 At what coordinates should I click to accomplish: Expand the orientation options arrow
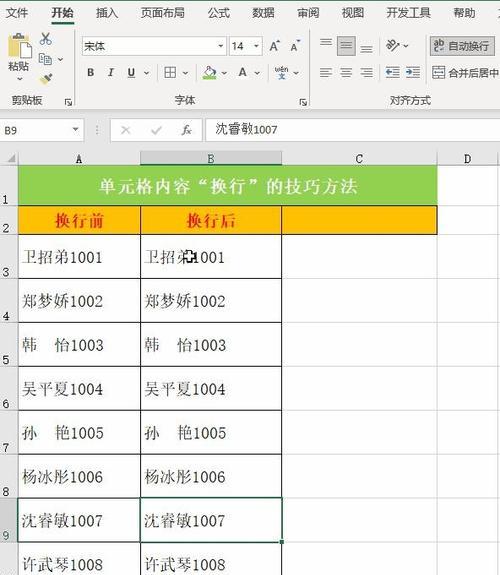[x=406, y=46]
